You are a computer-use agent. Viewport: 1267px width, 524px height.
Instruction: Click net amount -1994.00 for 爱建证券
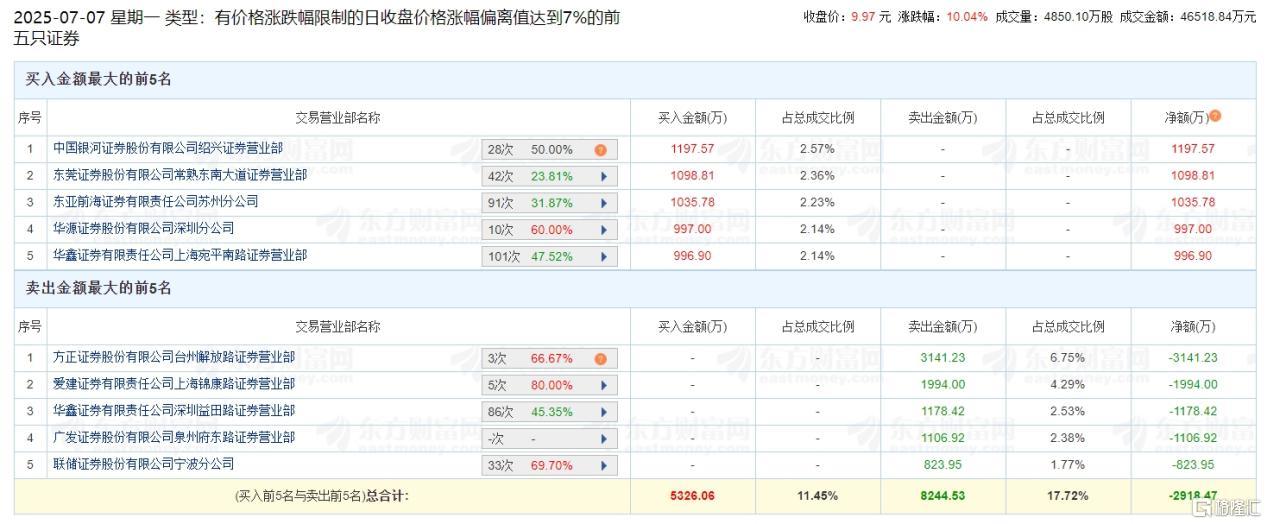click(1192, 384)
